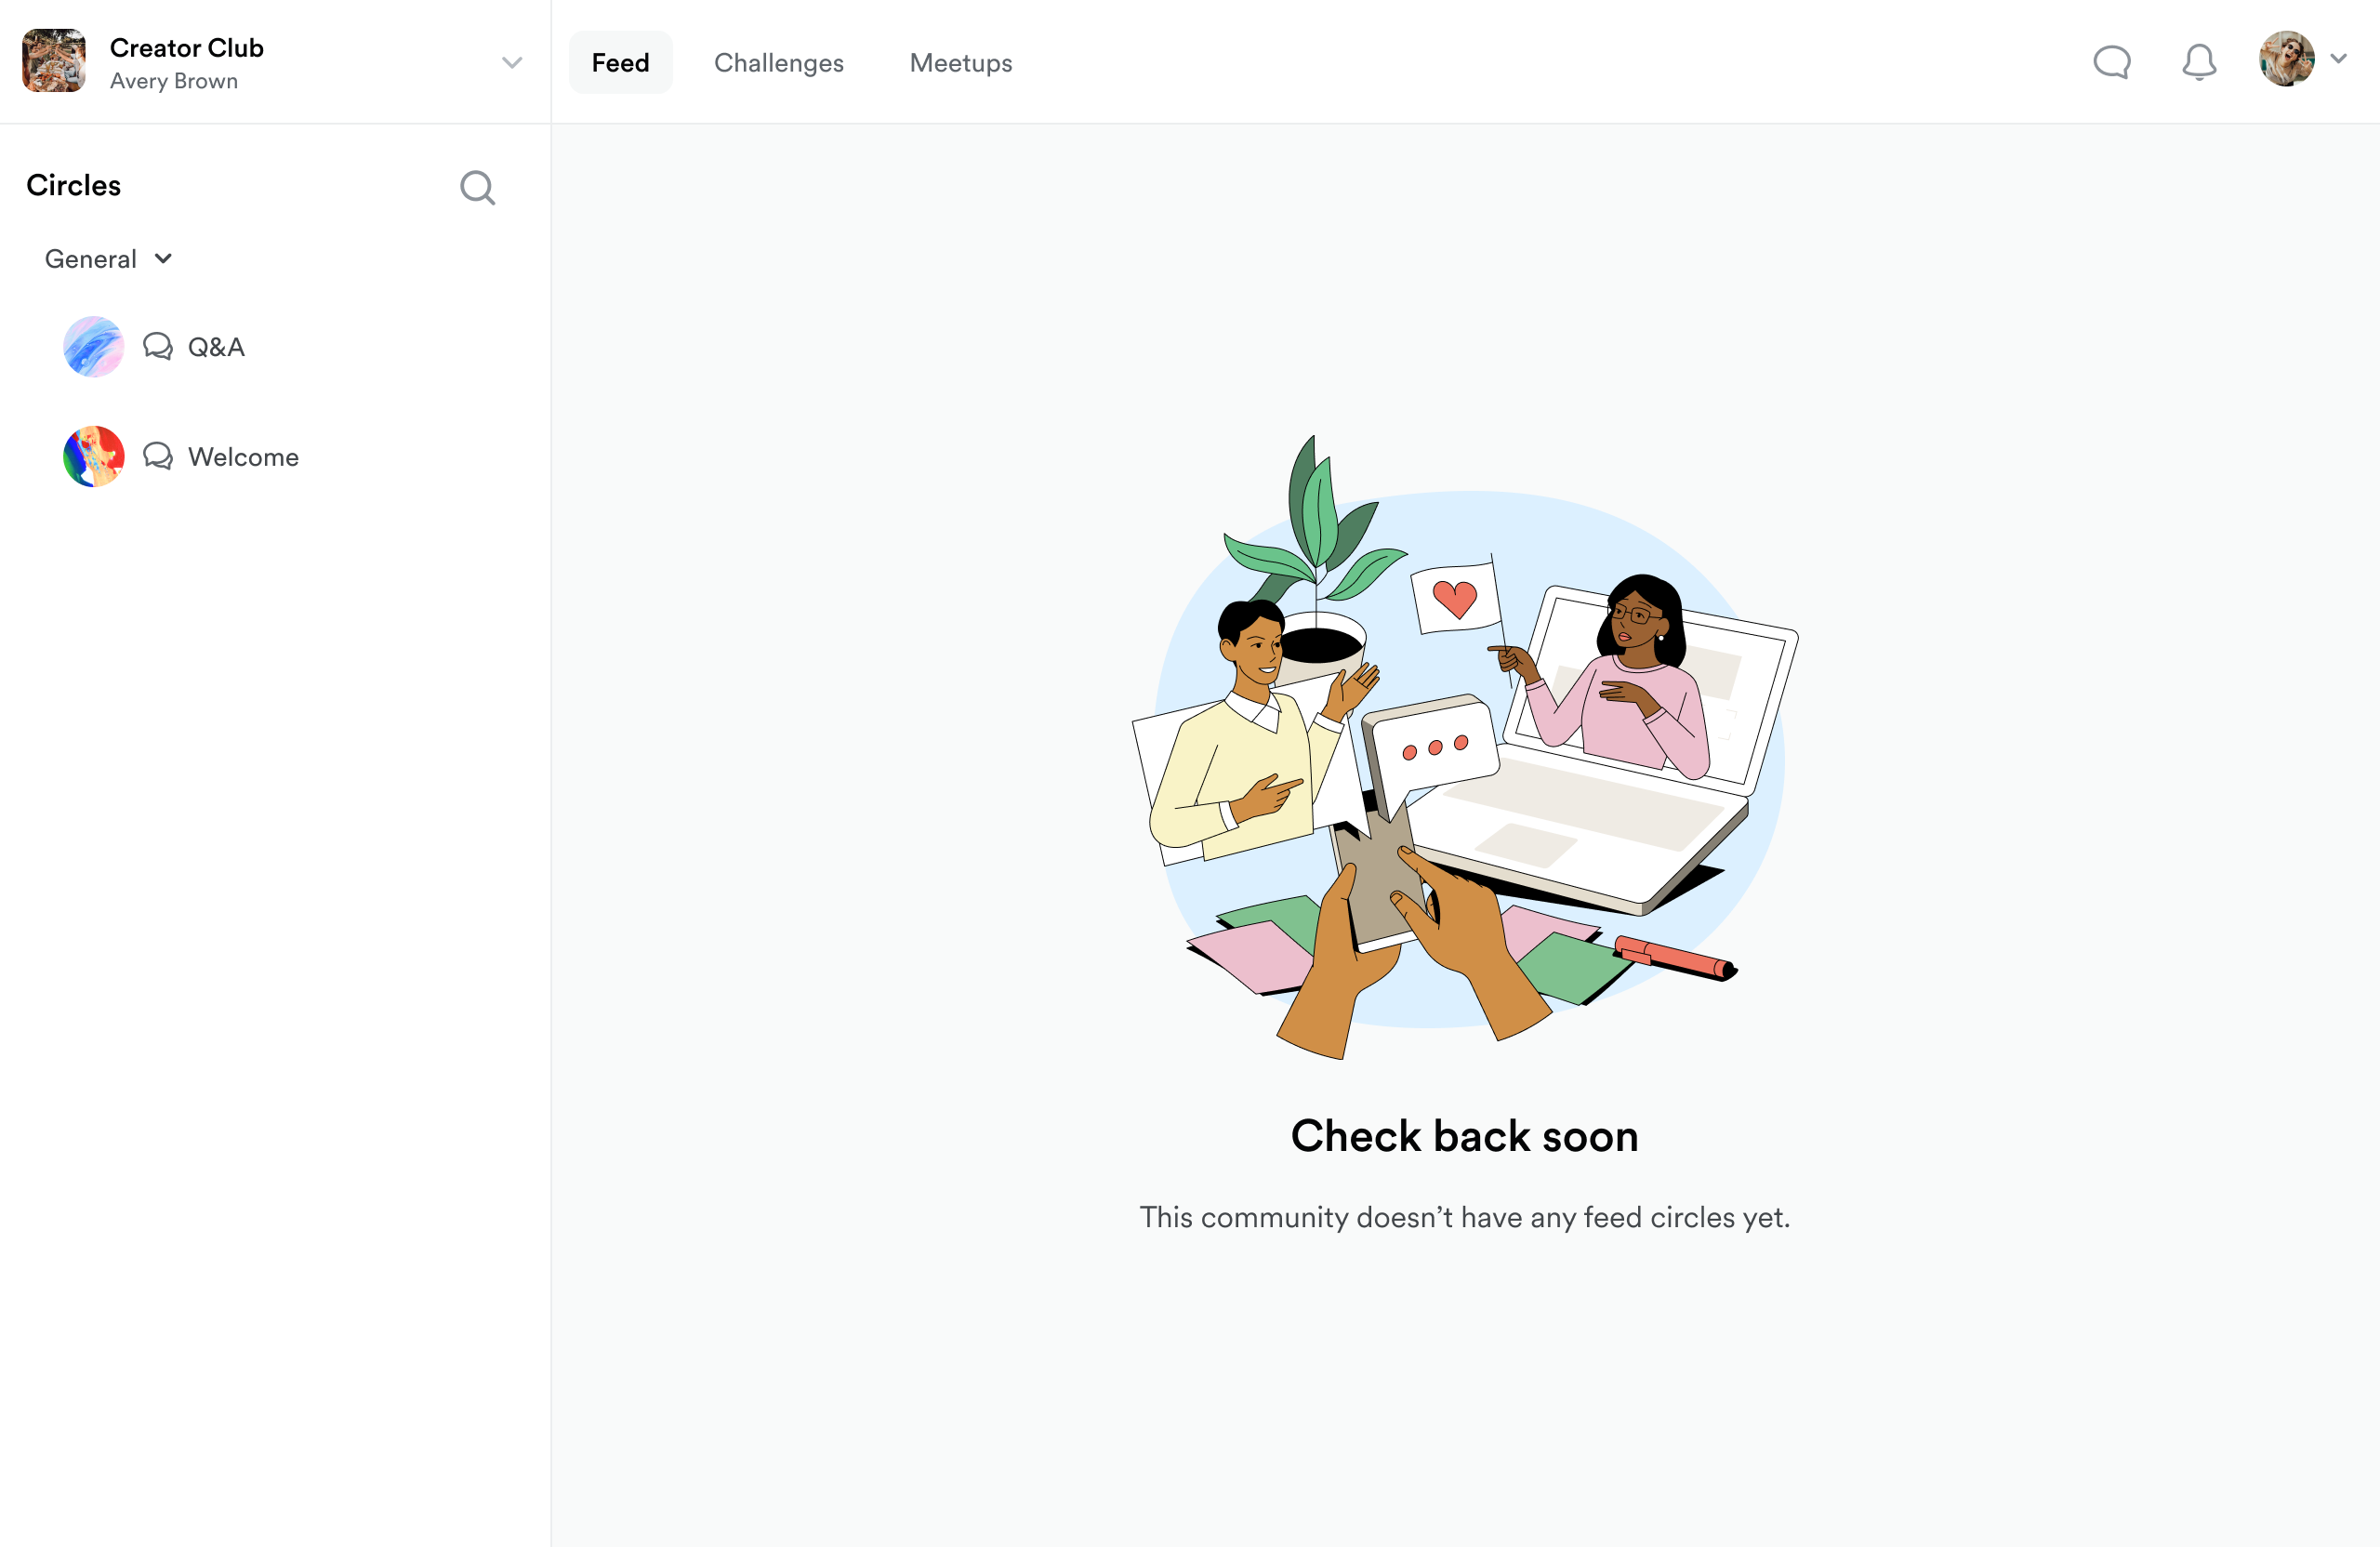This screenshot has width=2380, height=1547.
Task: Click the Check back soon heading
Action: (1464, 1136)
